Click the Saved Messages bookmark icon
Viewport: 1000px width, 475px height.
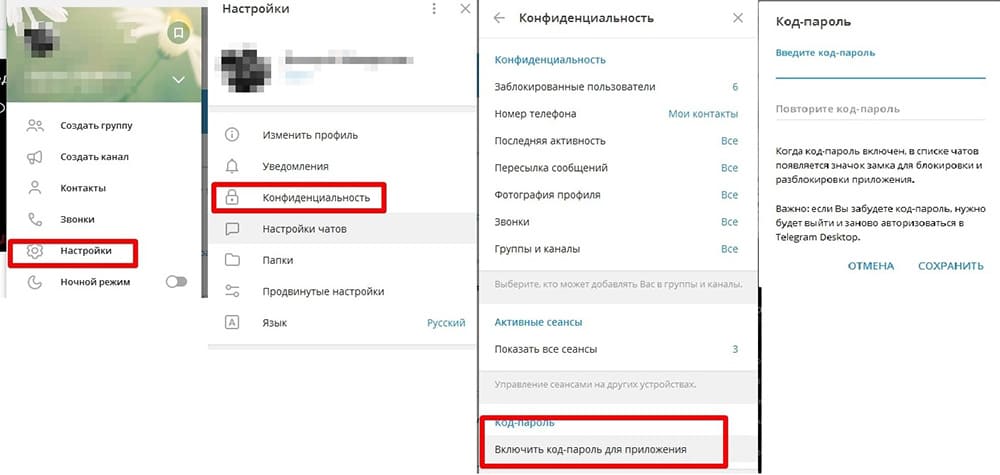(178, 33)
